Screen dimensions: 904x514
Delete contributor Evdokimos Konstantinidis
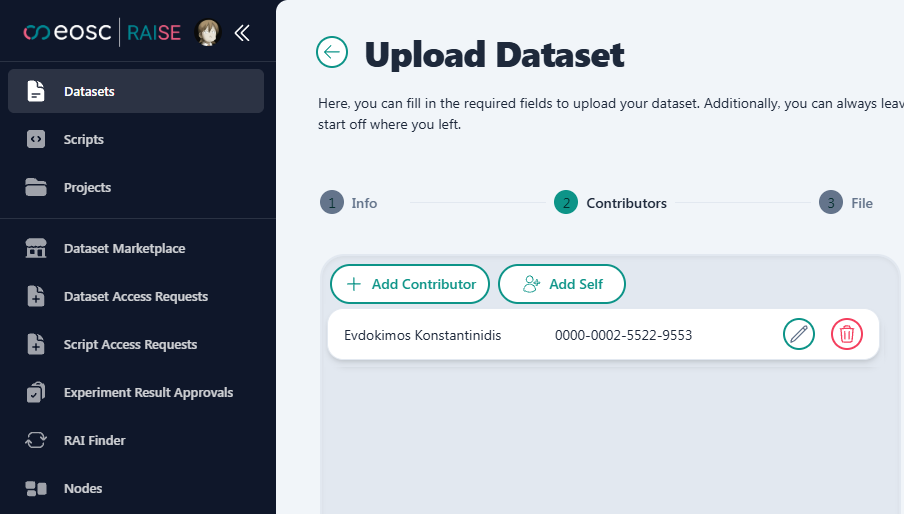coord(847,334)
